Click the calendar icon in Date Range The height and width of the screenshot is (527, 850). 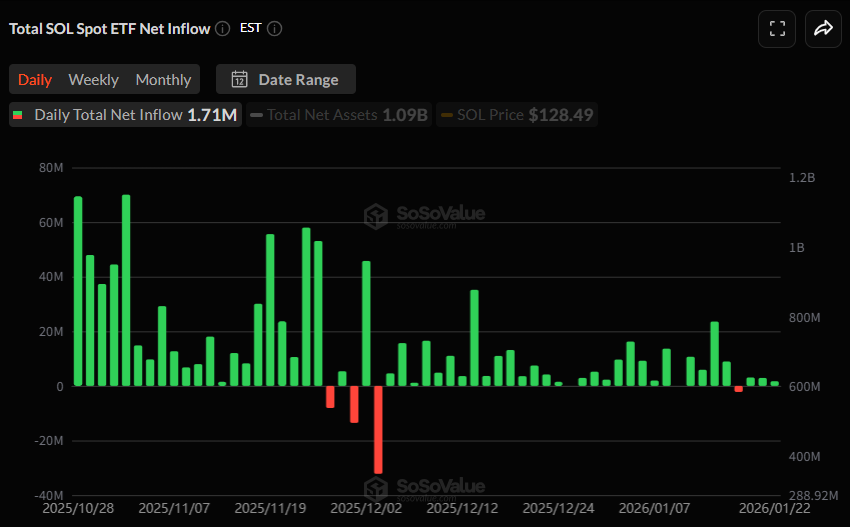point(239,80)
